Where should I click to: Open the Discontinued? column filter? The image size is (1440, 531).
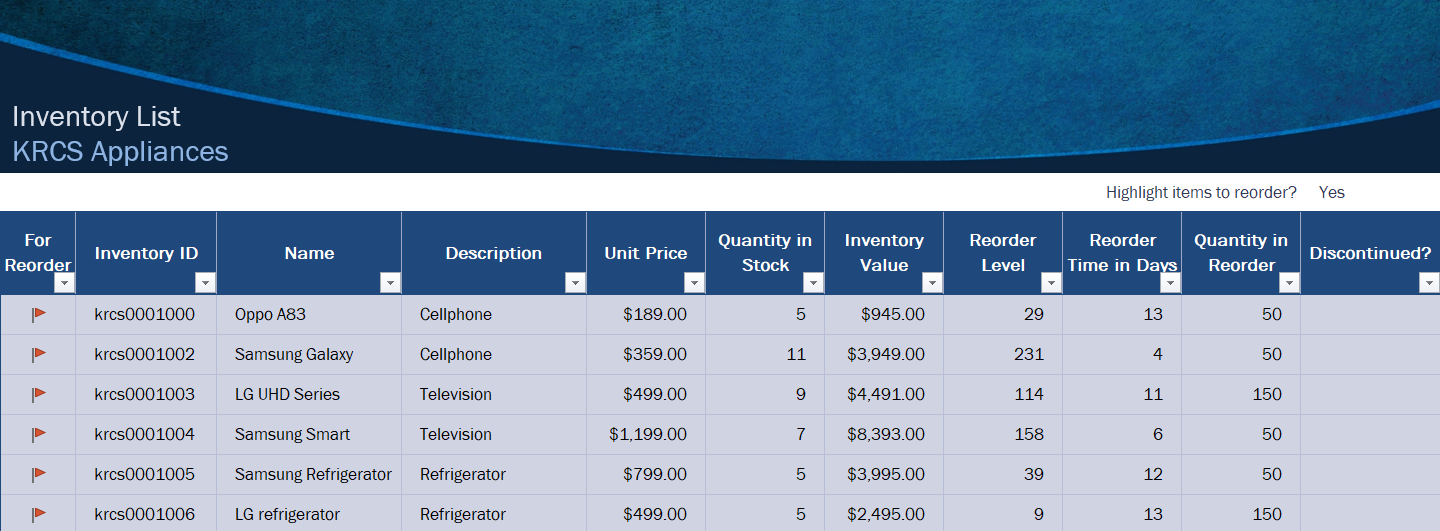coord(1428,284)
